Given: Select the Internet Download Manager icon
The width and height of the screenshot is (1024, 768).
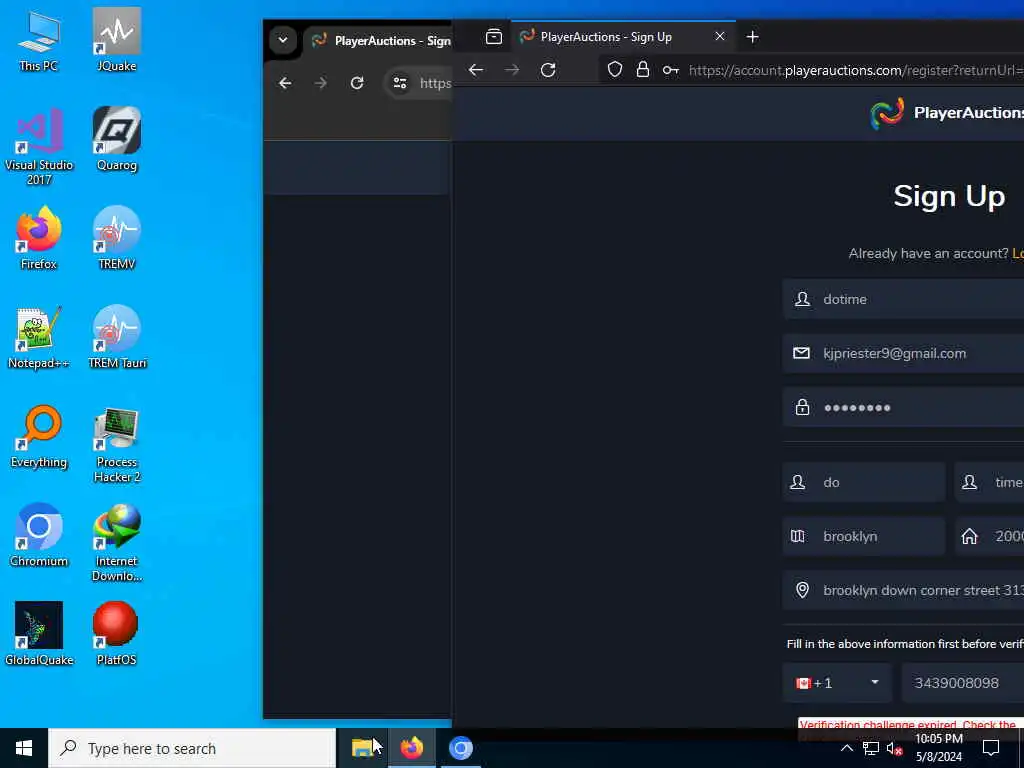Looking at the screenshot, I should tap(116, 542).
